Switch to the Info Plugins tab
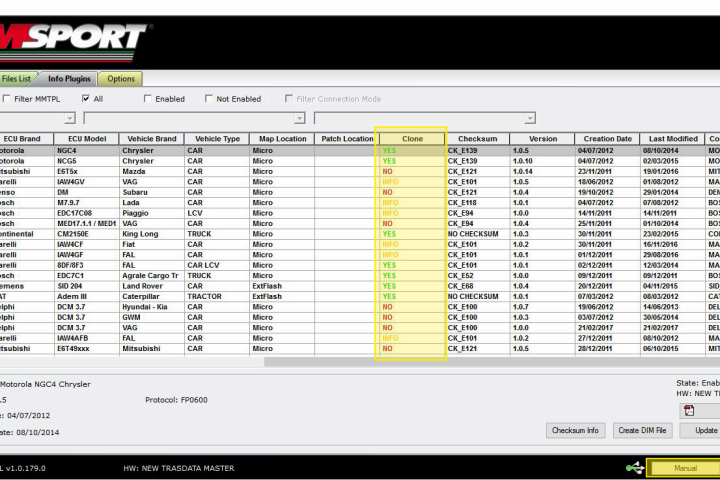 [69, 79]
